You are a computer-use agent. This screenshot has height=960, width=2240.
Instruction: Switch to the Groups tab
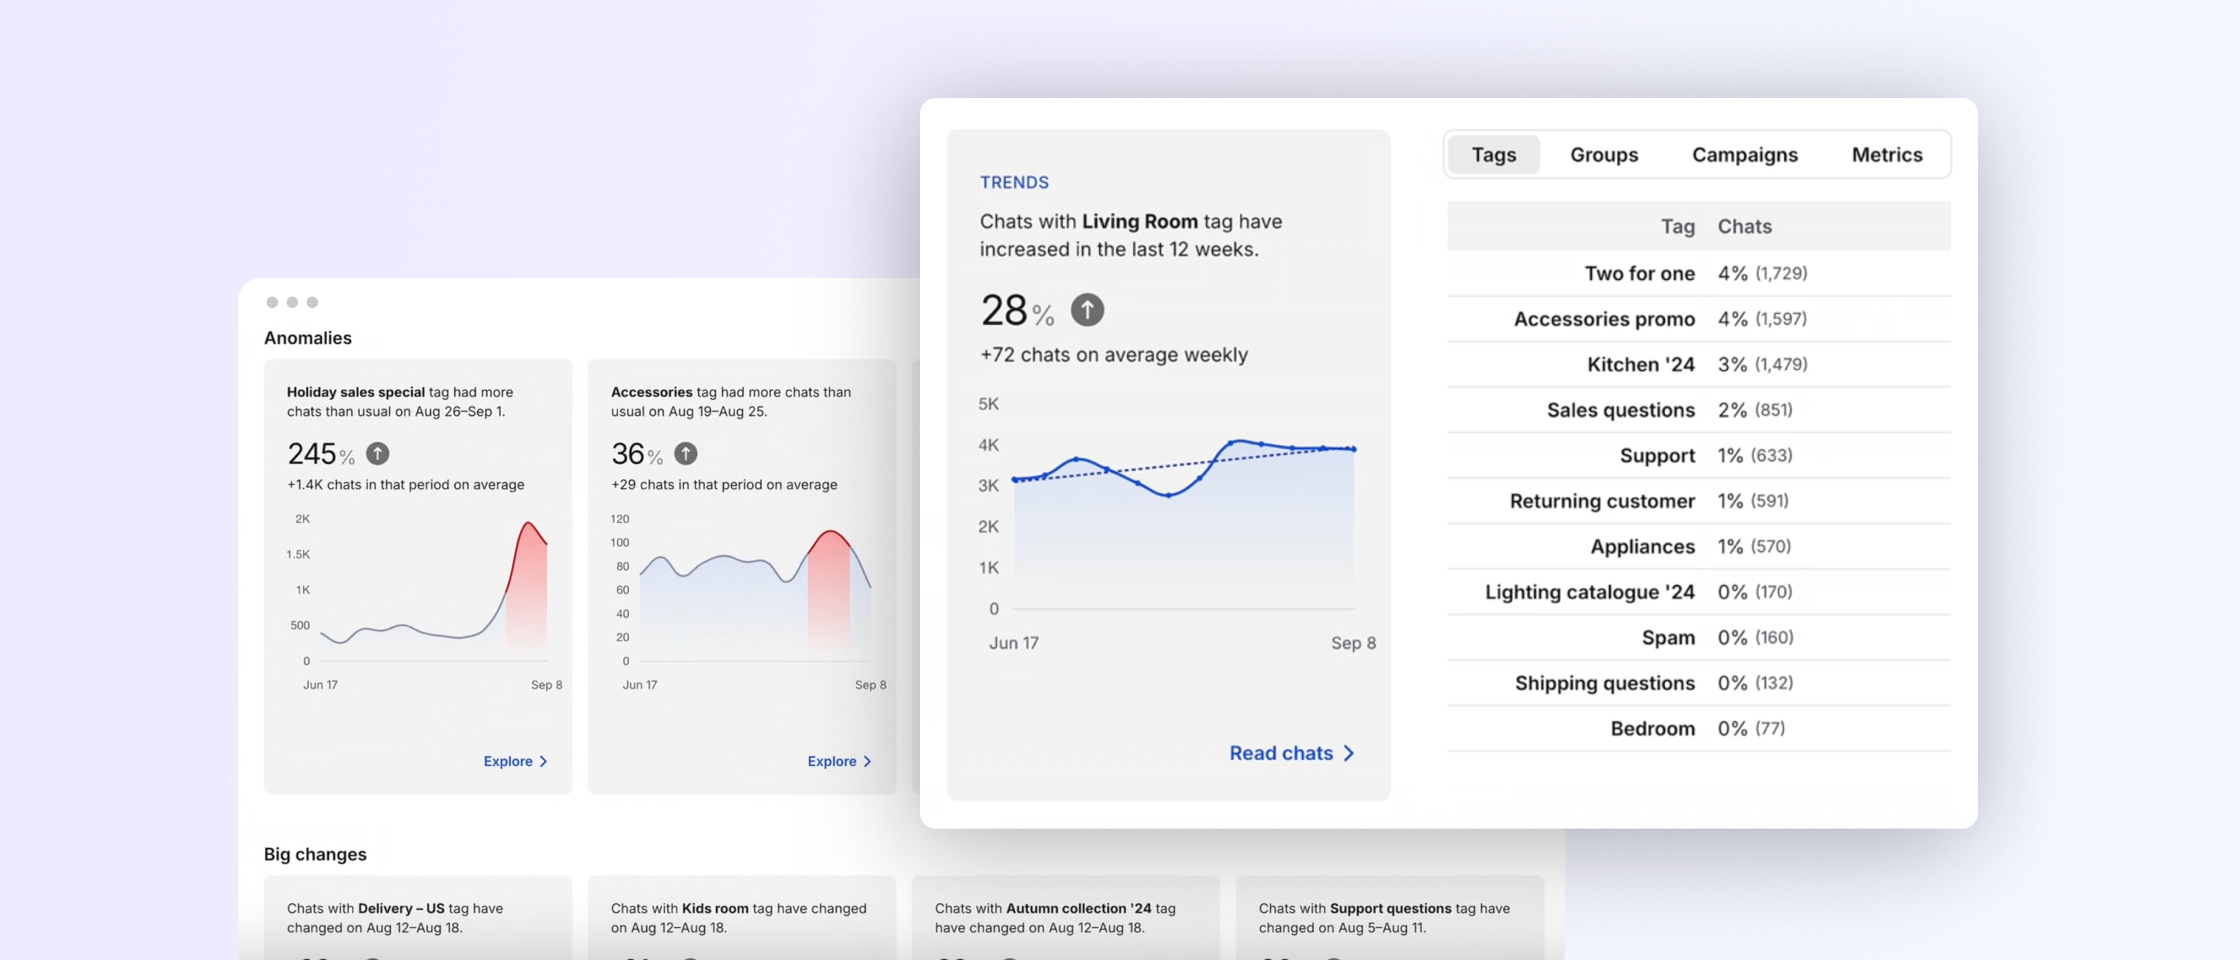[1604, 154]
